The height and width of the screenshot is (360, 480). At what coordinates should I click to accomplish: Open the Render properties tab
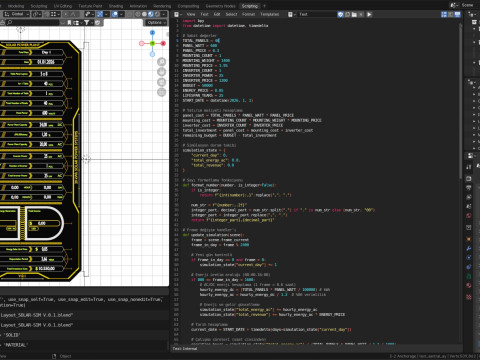[x=469, y=178]
